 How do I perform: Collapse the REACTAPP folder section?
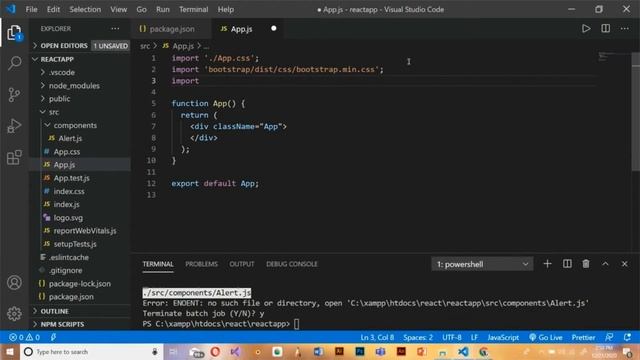coord(81,59)
